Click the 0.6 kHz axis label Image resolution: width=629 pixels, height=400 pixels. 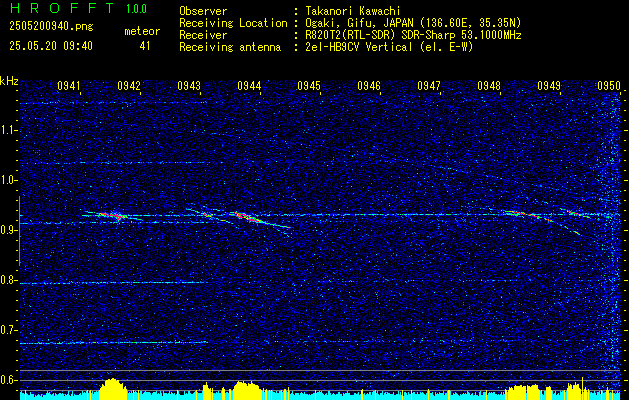pyautogui.click(x=9, y=380)
